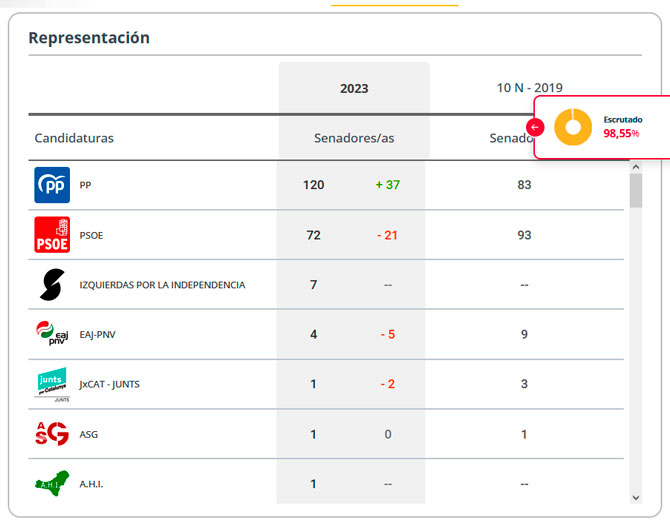This screenshot has height=527, width=670.
Task: Click the PSOE party logo
Action: click(52, 235)
